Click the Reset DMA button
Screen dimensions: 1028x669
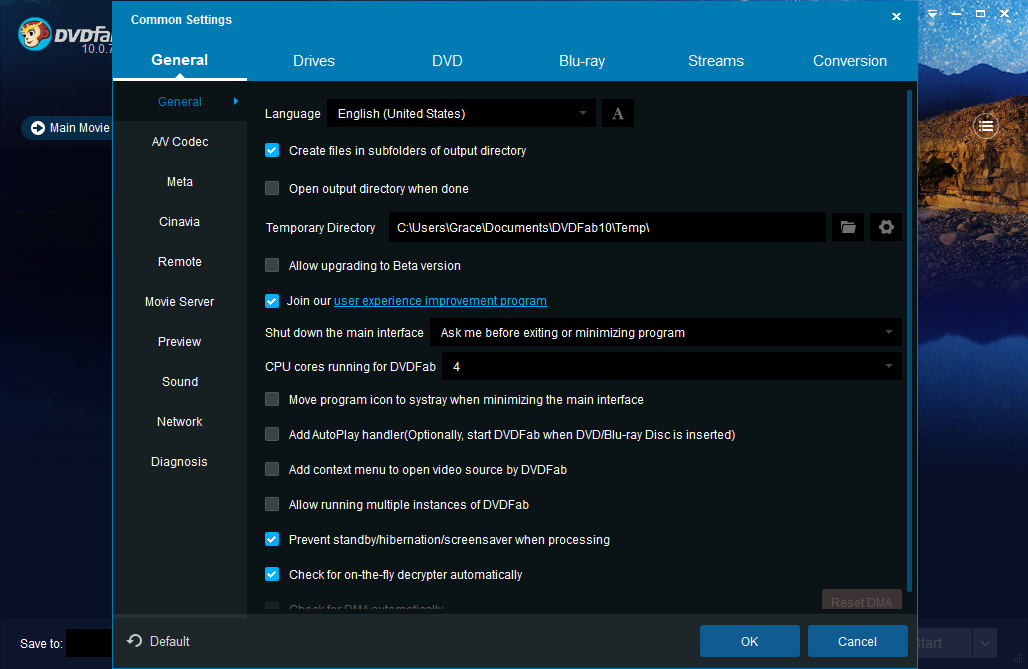(861, 600)
